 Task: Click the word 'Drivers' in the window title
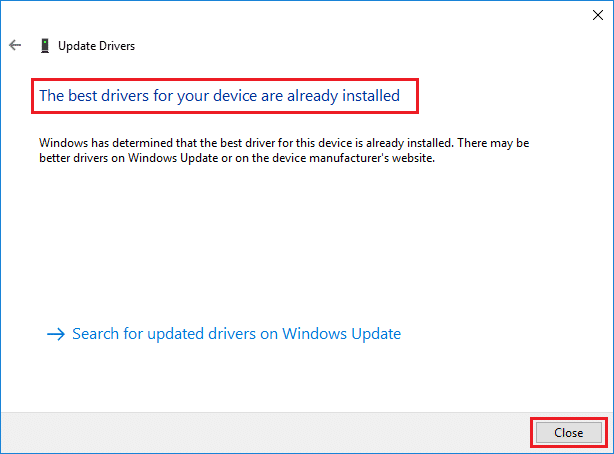pyautogui.click(x=116, y=45)
